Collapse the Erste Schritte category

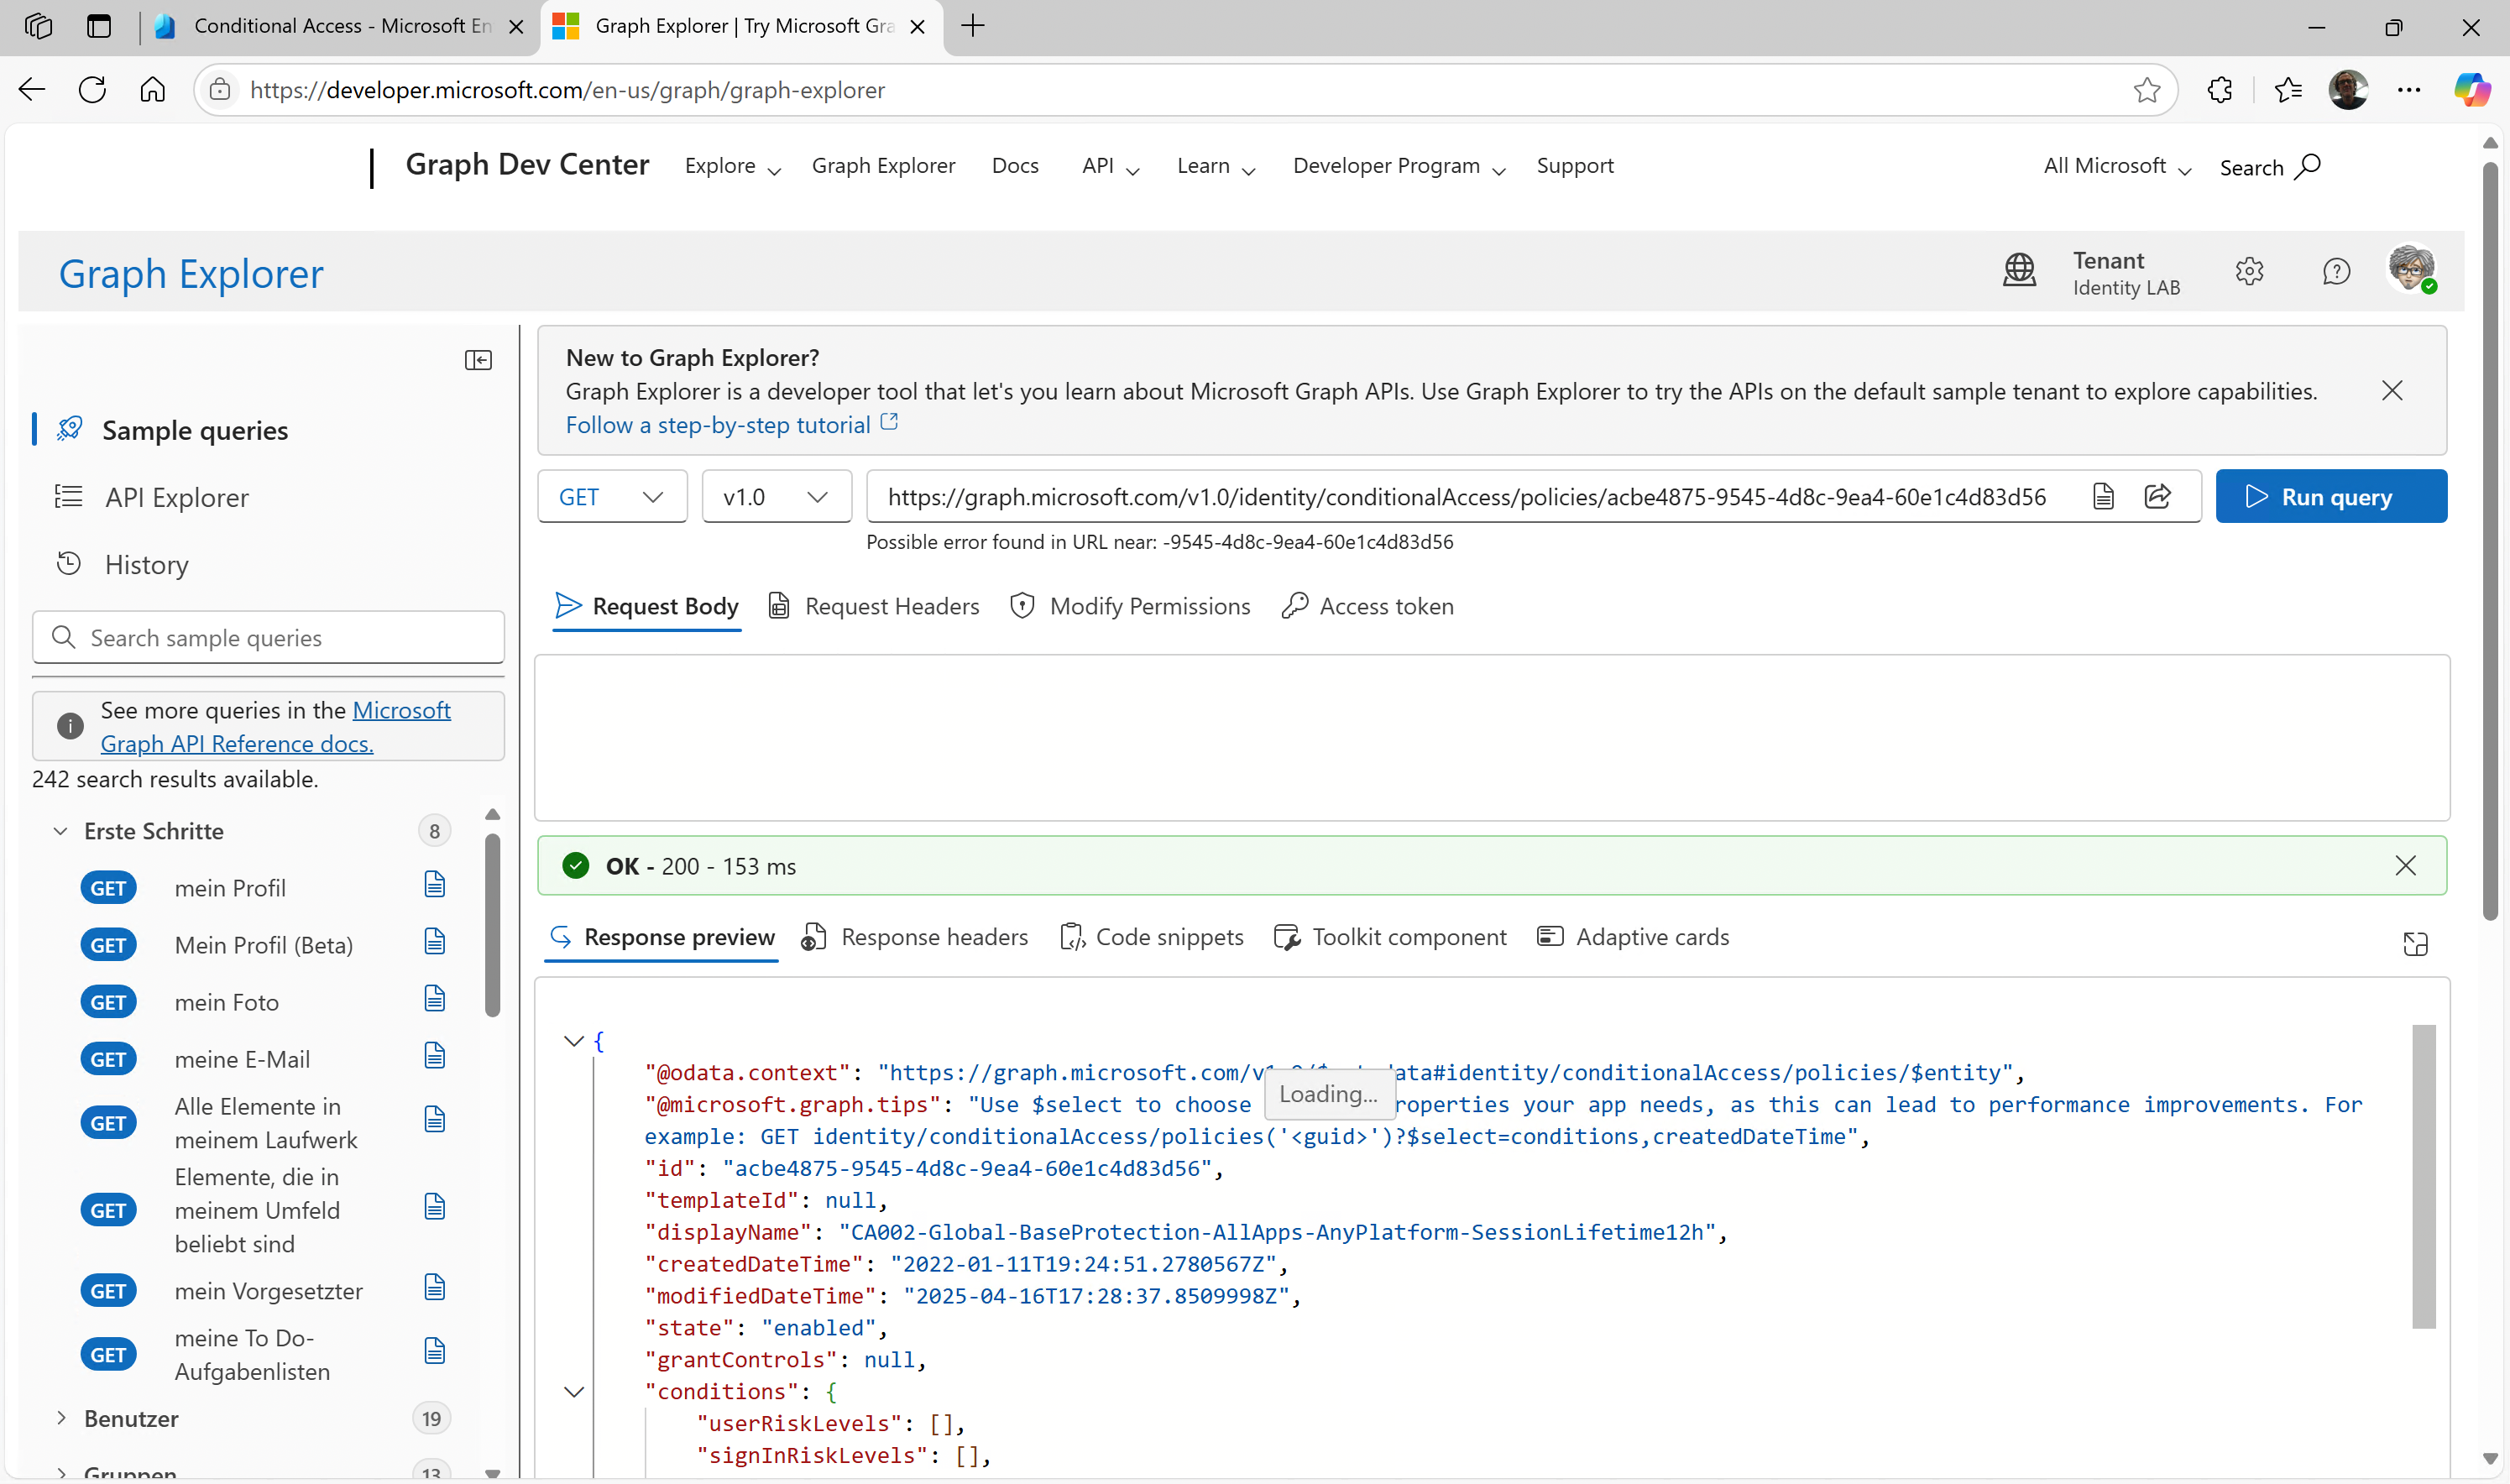[x=60, y=830]
